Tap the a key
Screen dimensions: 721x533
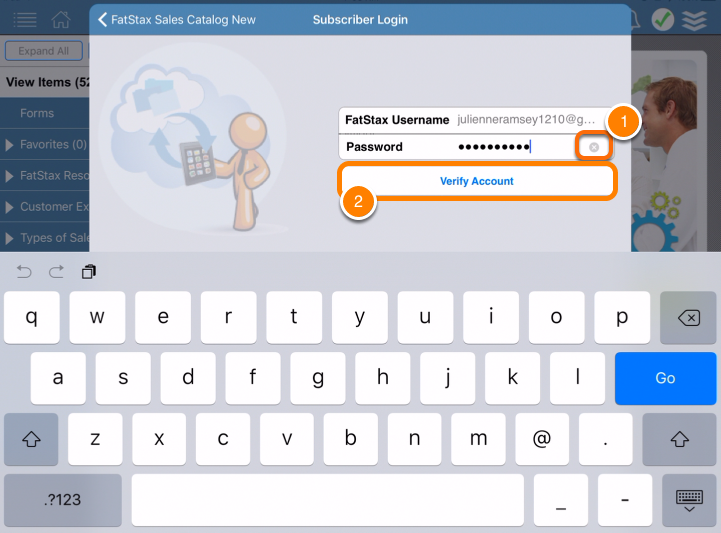tap(58, 378)
